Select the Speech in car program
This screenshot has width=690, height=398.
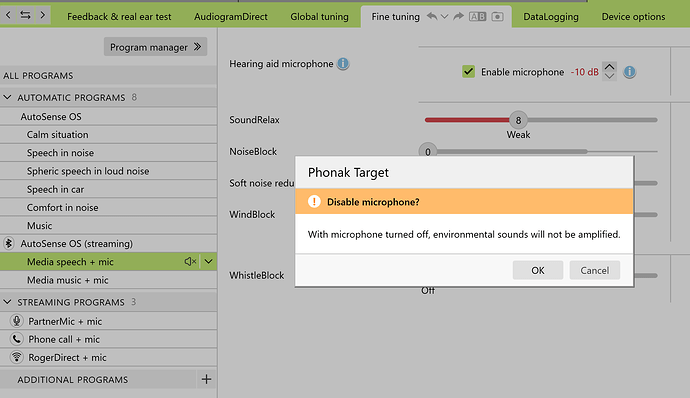(108, 189)
